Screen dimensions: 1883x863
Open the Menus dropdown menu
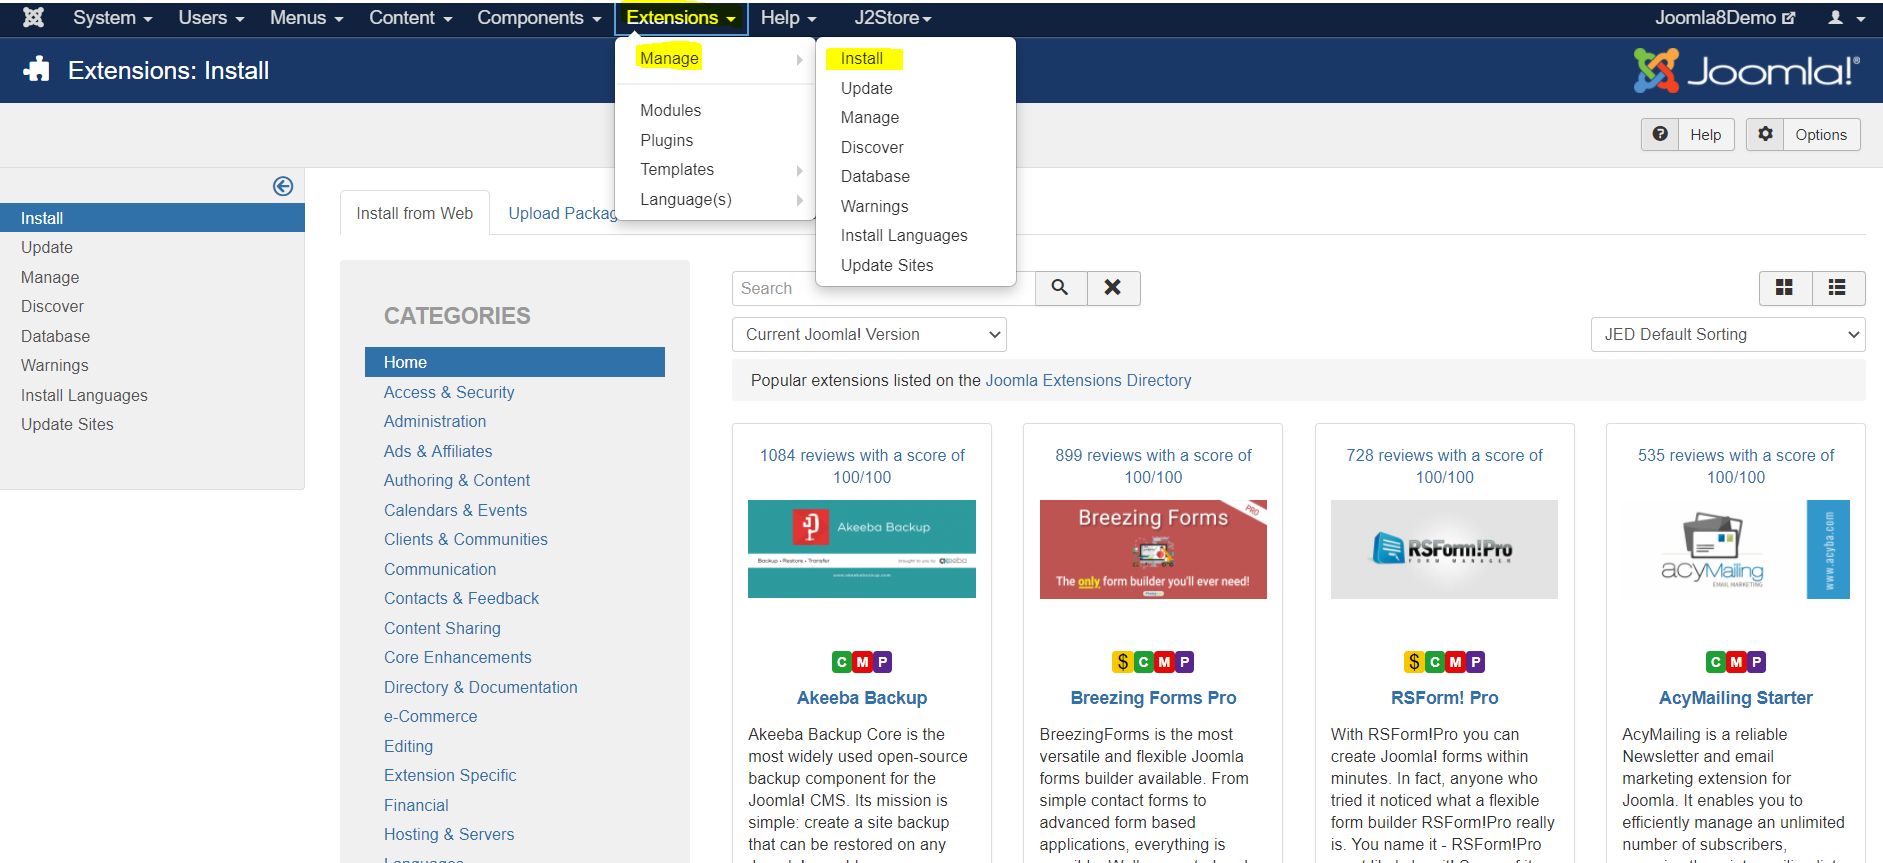[306, 18]
